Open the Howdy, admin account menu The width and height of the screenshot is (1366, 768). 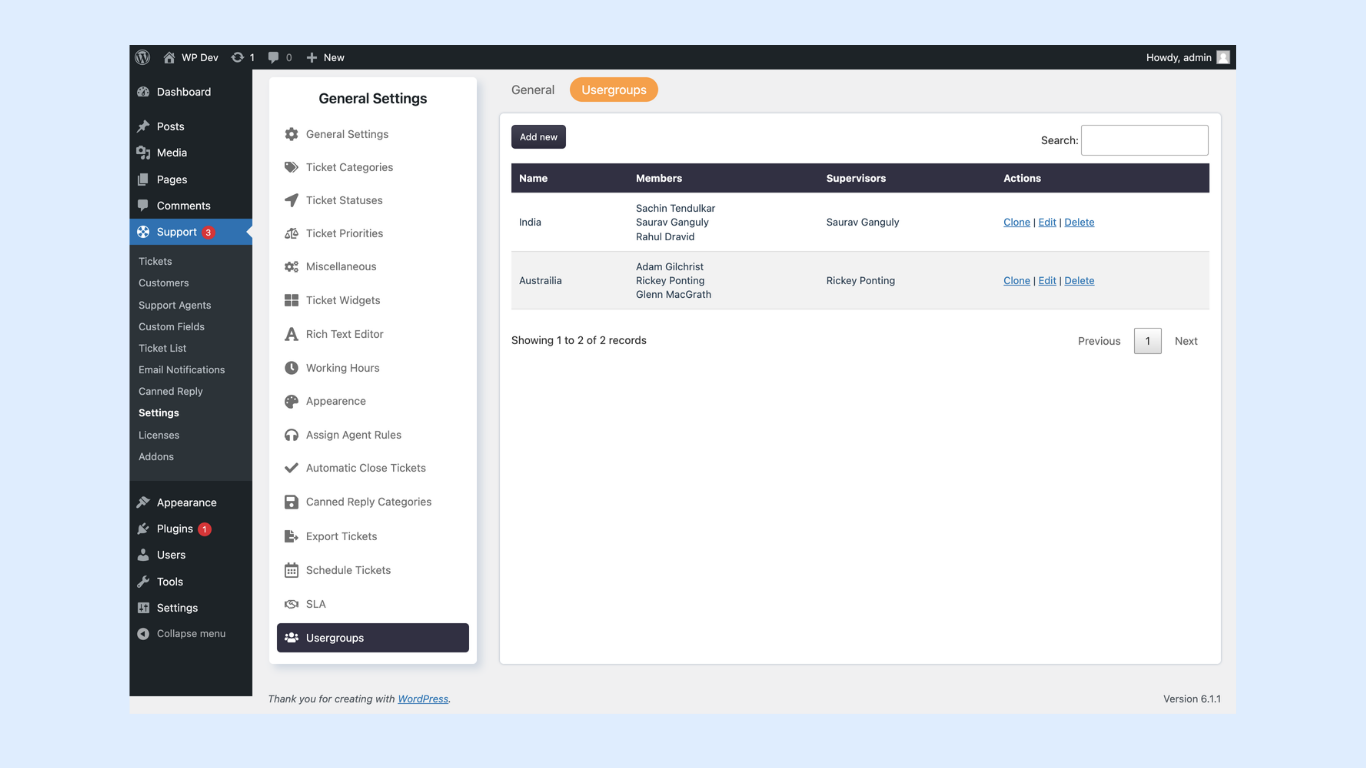coord(1187,58)
